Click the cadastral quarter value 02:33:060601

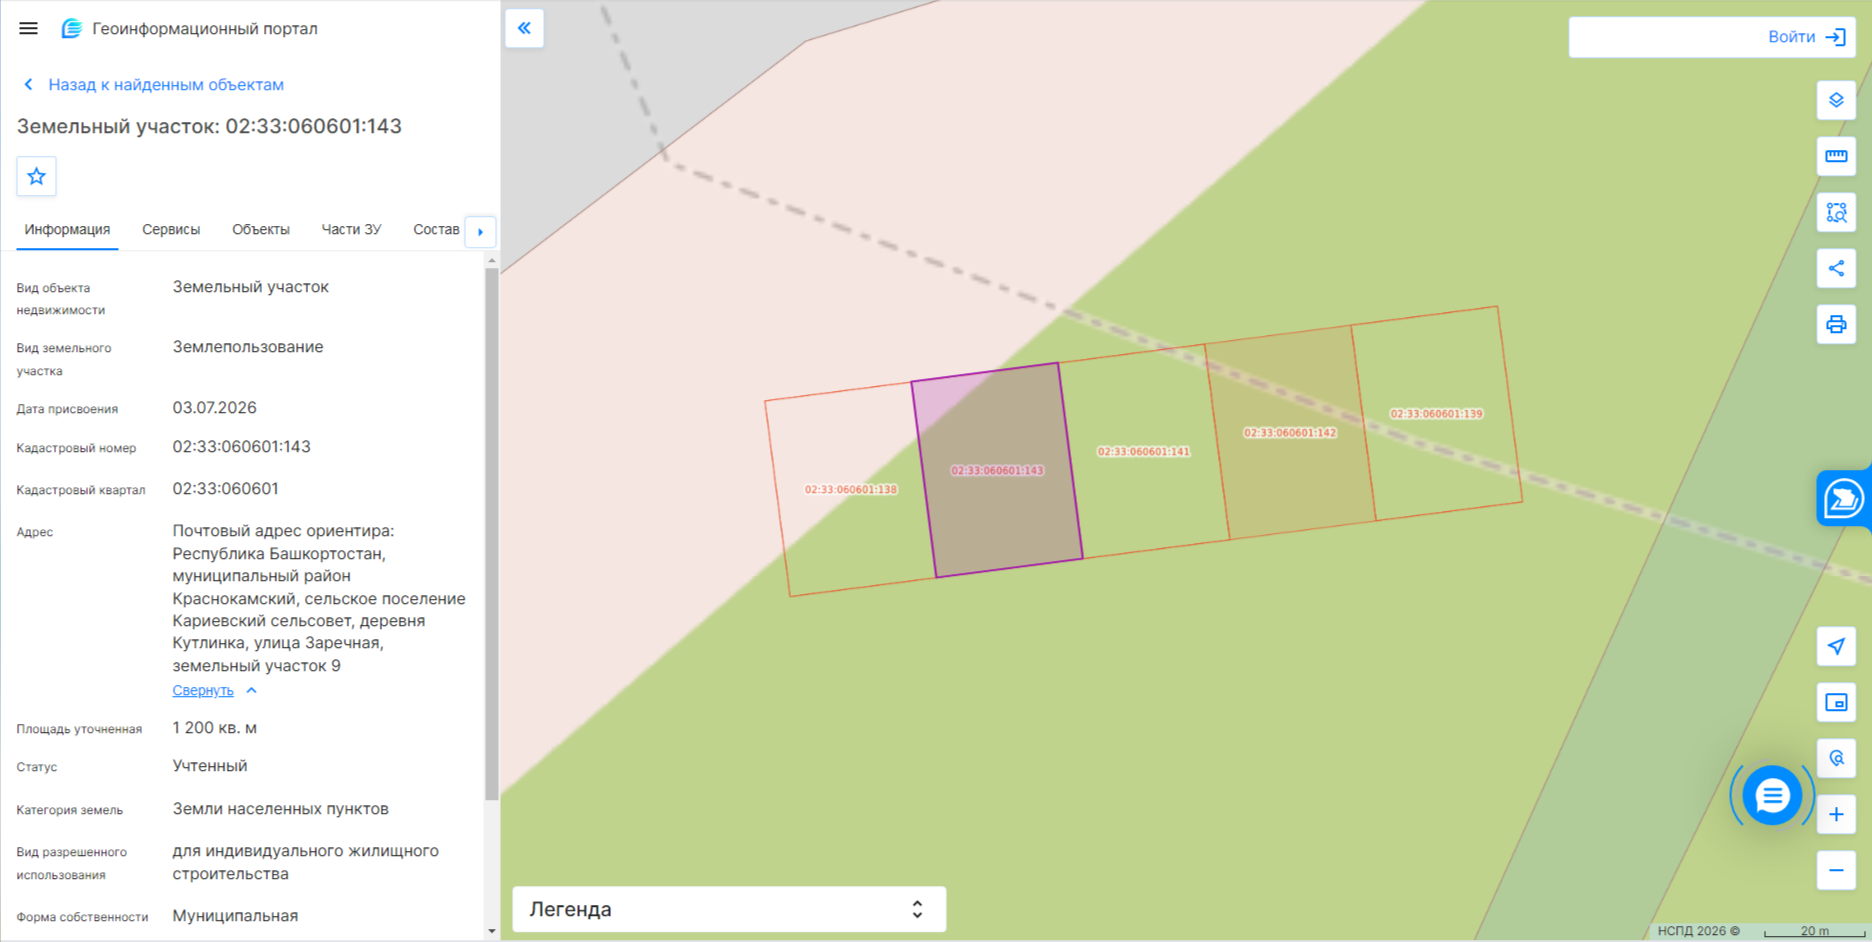coord(226,489)
